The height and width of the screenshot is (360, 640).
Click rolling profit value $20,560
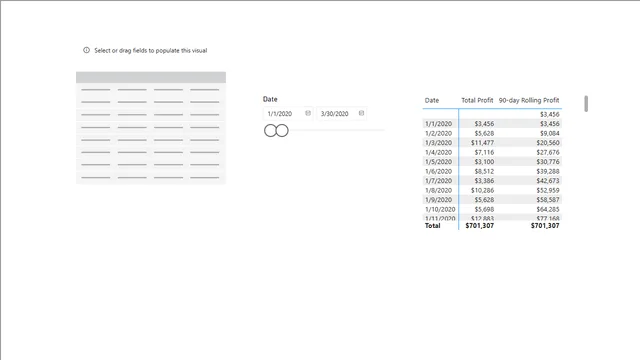(548, 143)
